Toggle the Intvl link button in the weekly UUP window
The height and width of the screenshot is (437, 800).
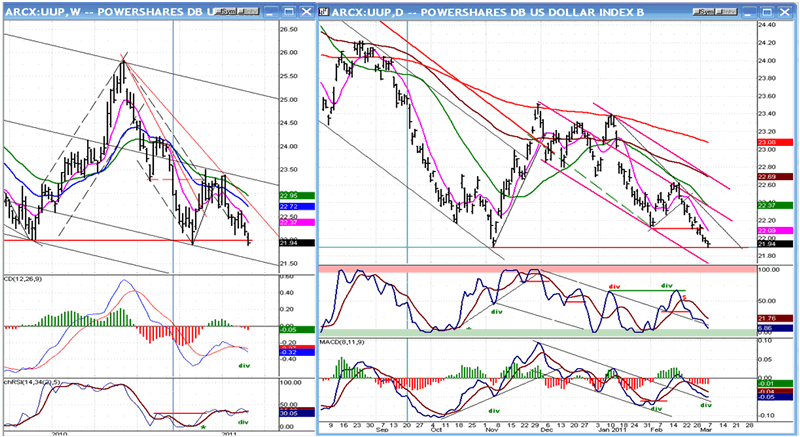tap(246, 11)
